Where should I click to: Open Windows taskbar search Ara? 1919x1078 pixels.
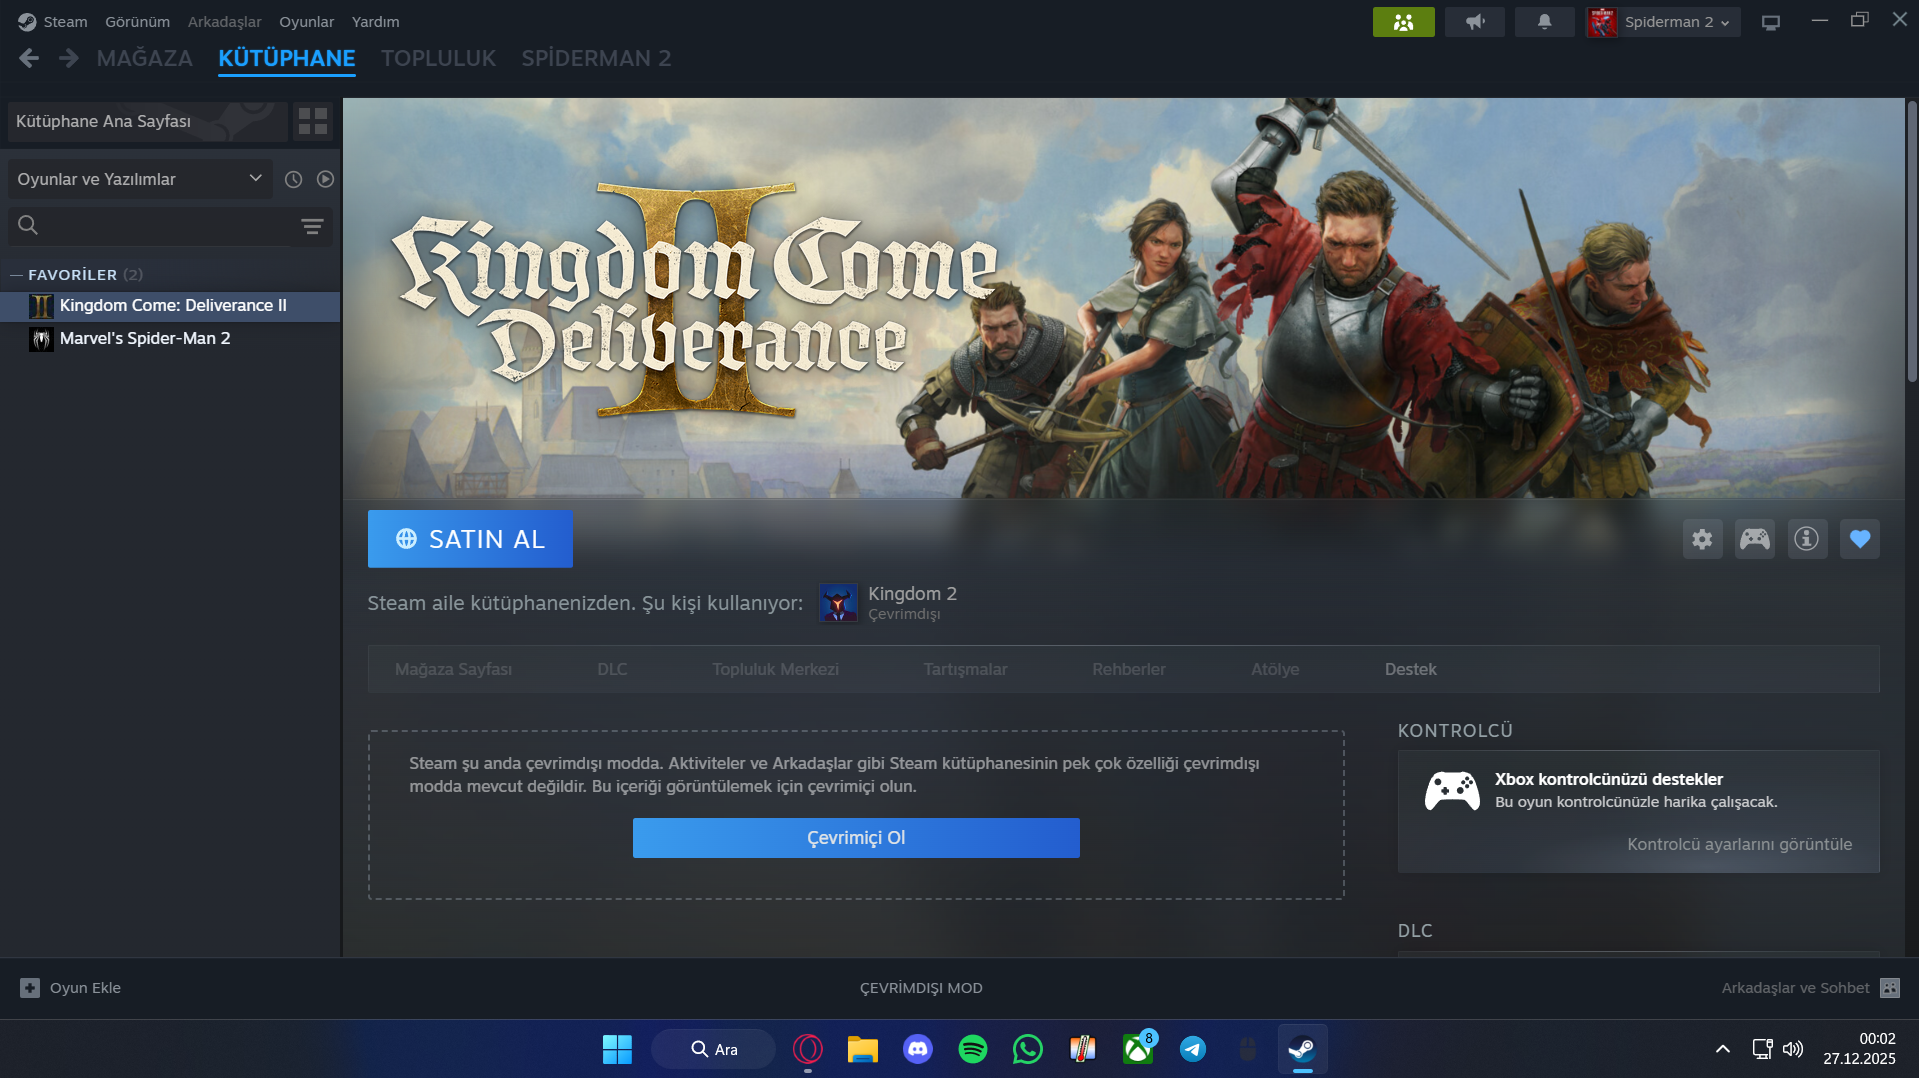click(713, 1049)
